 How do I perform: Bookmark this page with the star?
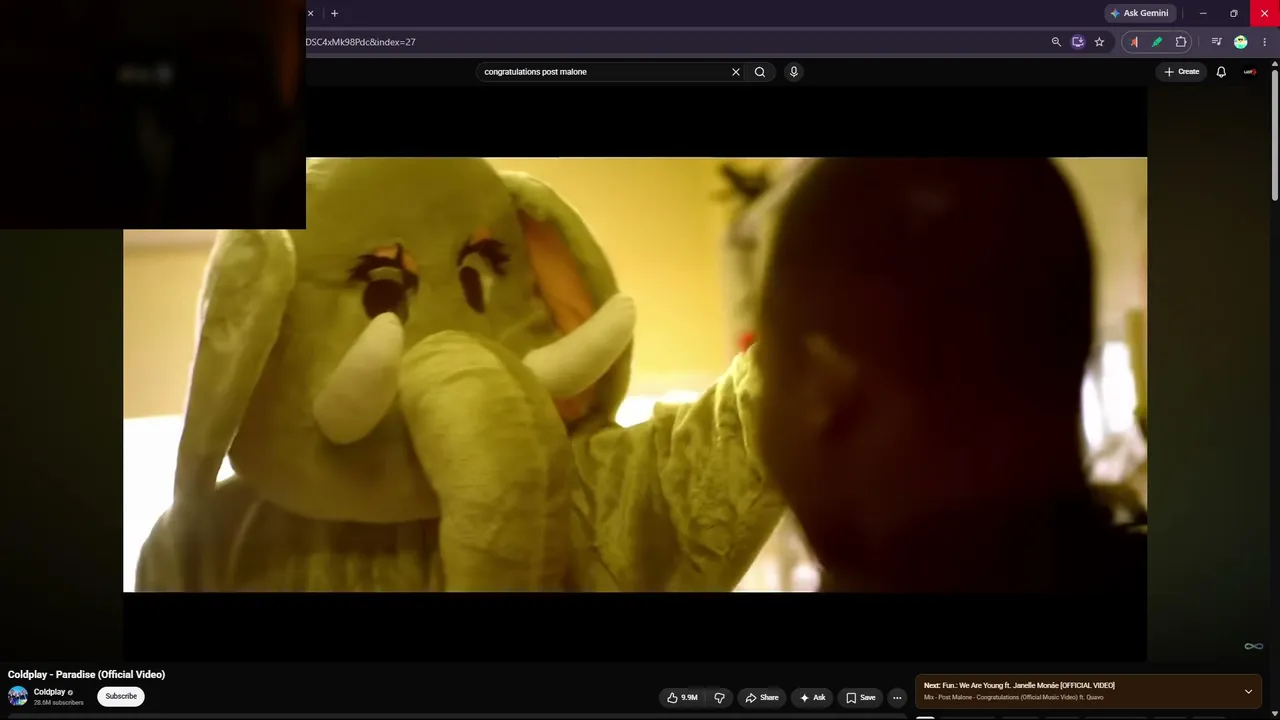click(1099, 42)
